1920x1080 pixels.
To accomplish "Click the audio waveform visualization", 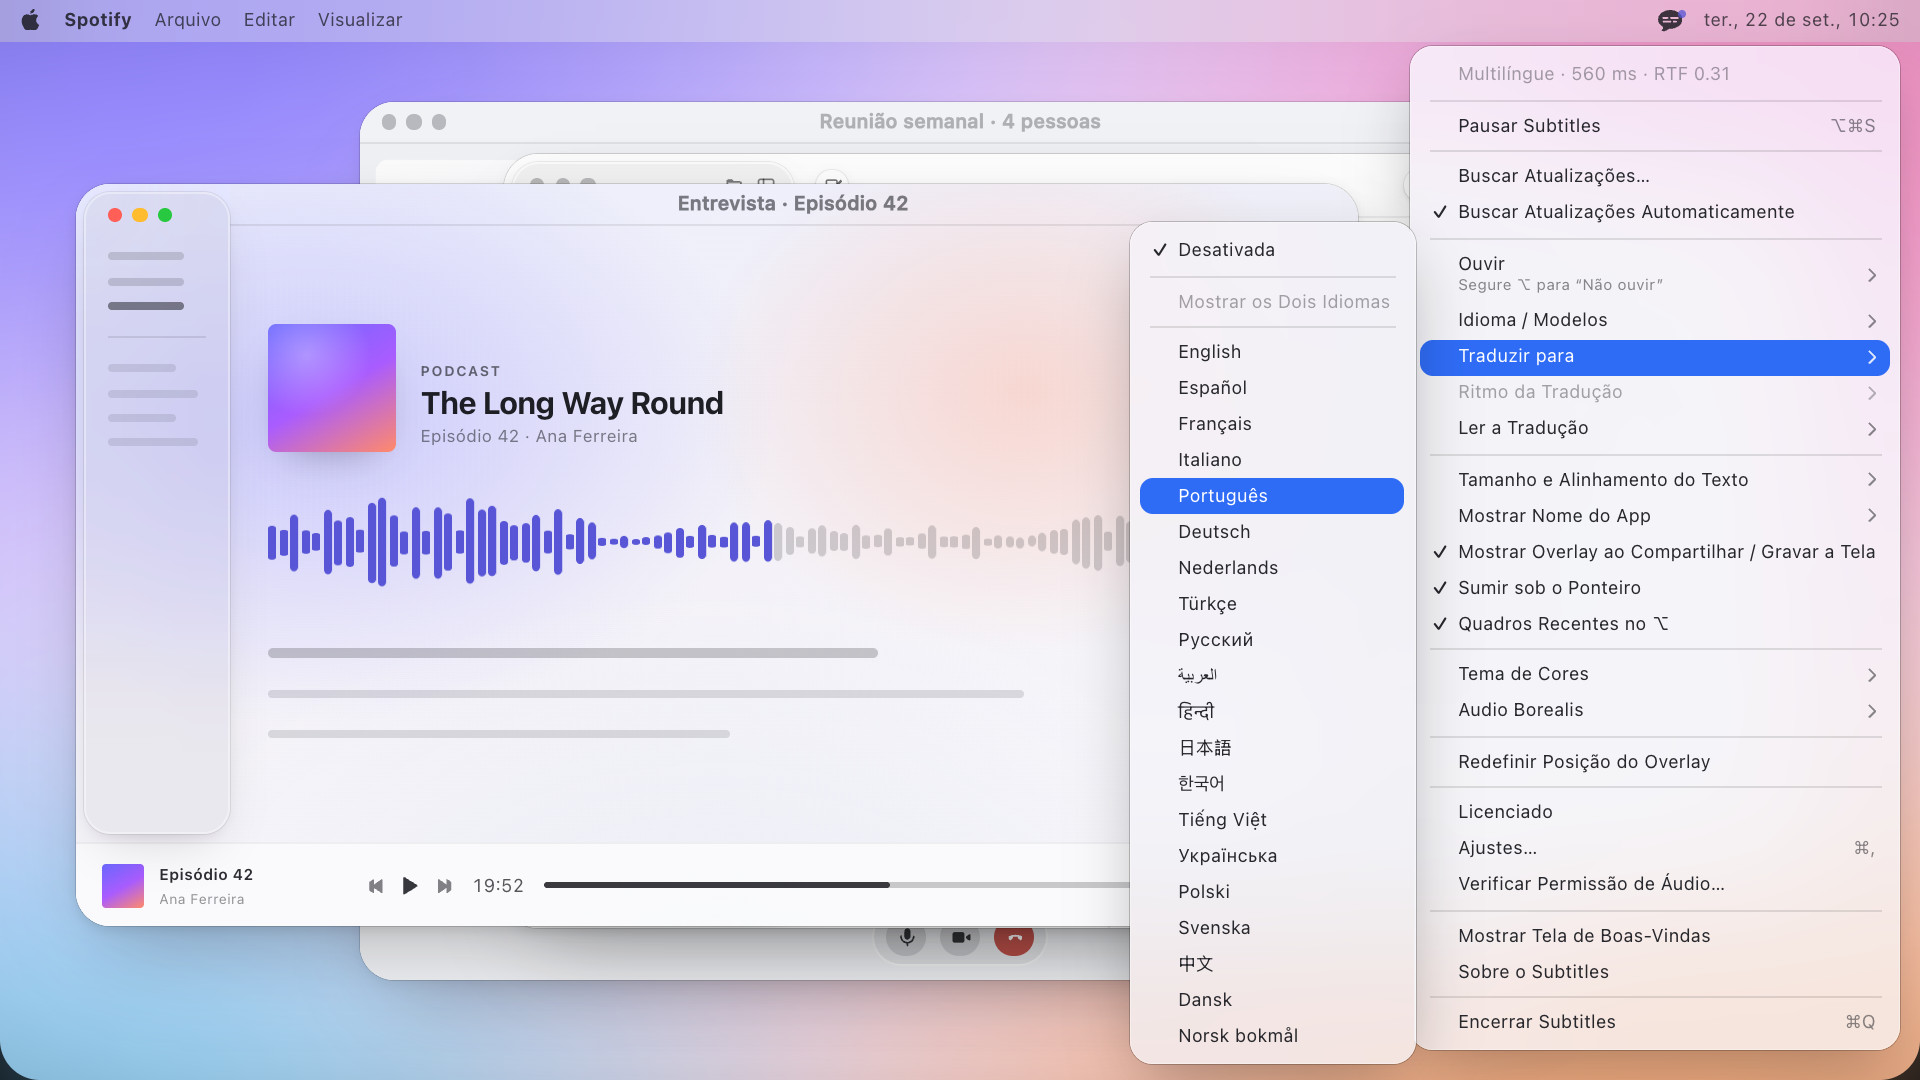I will click(698, 542).
